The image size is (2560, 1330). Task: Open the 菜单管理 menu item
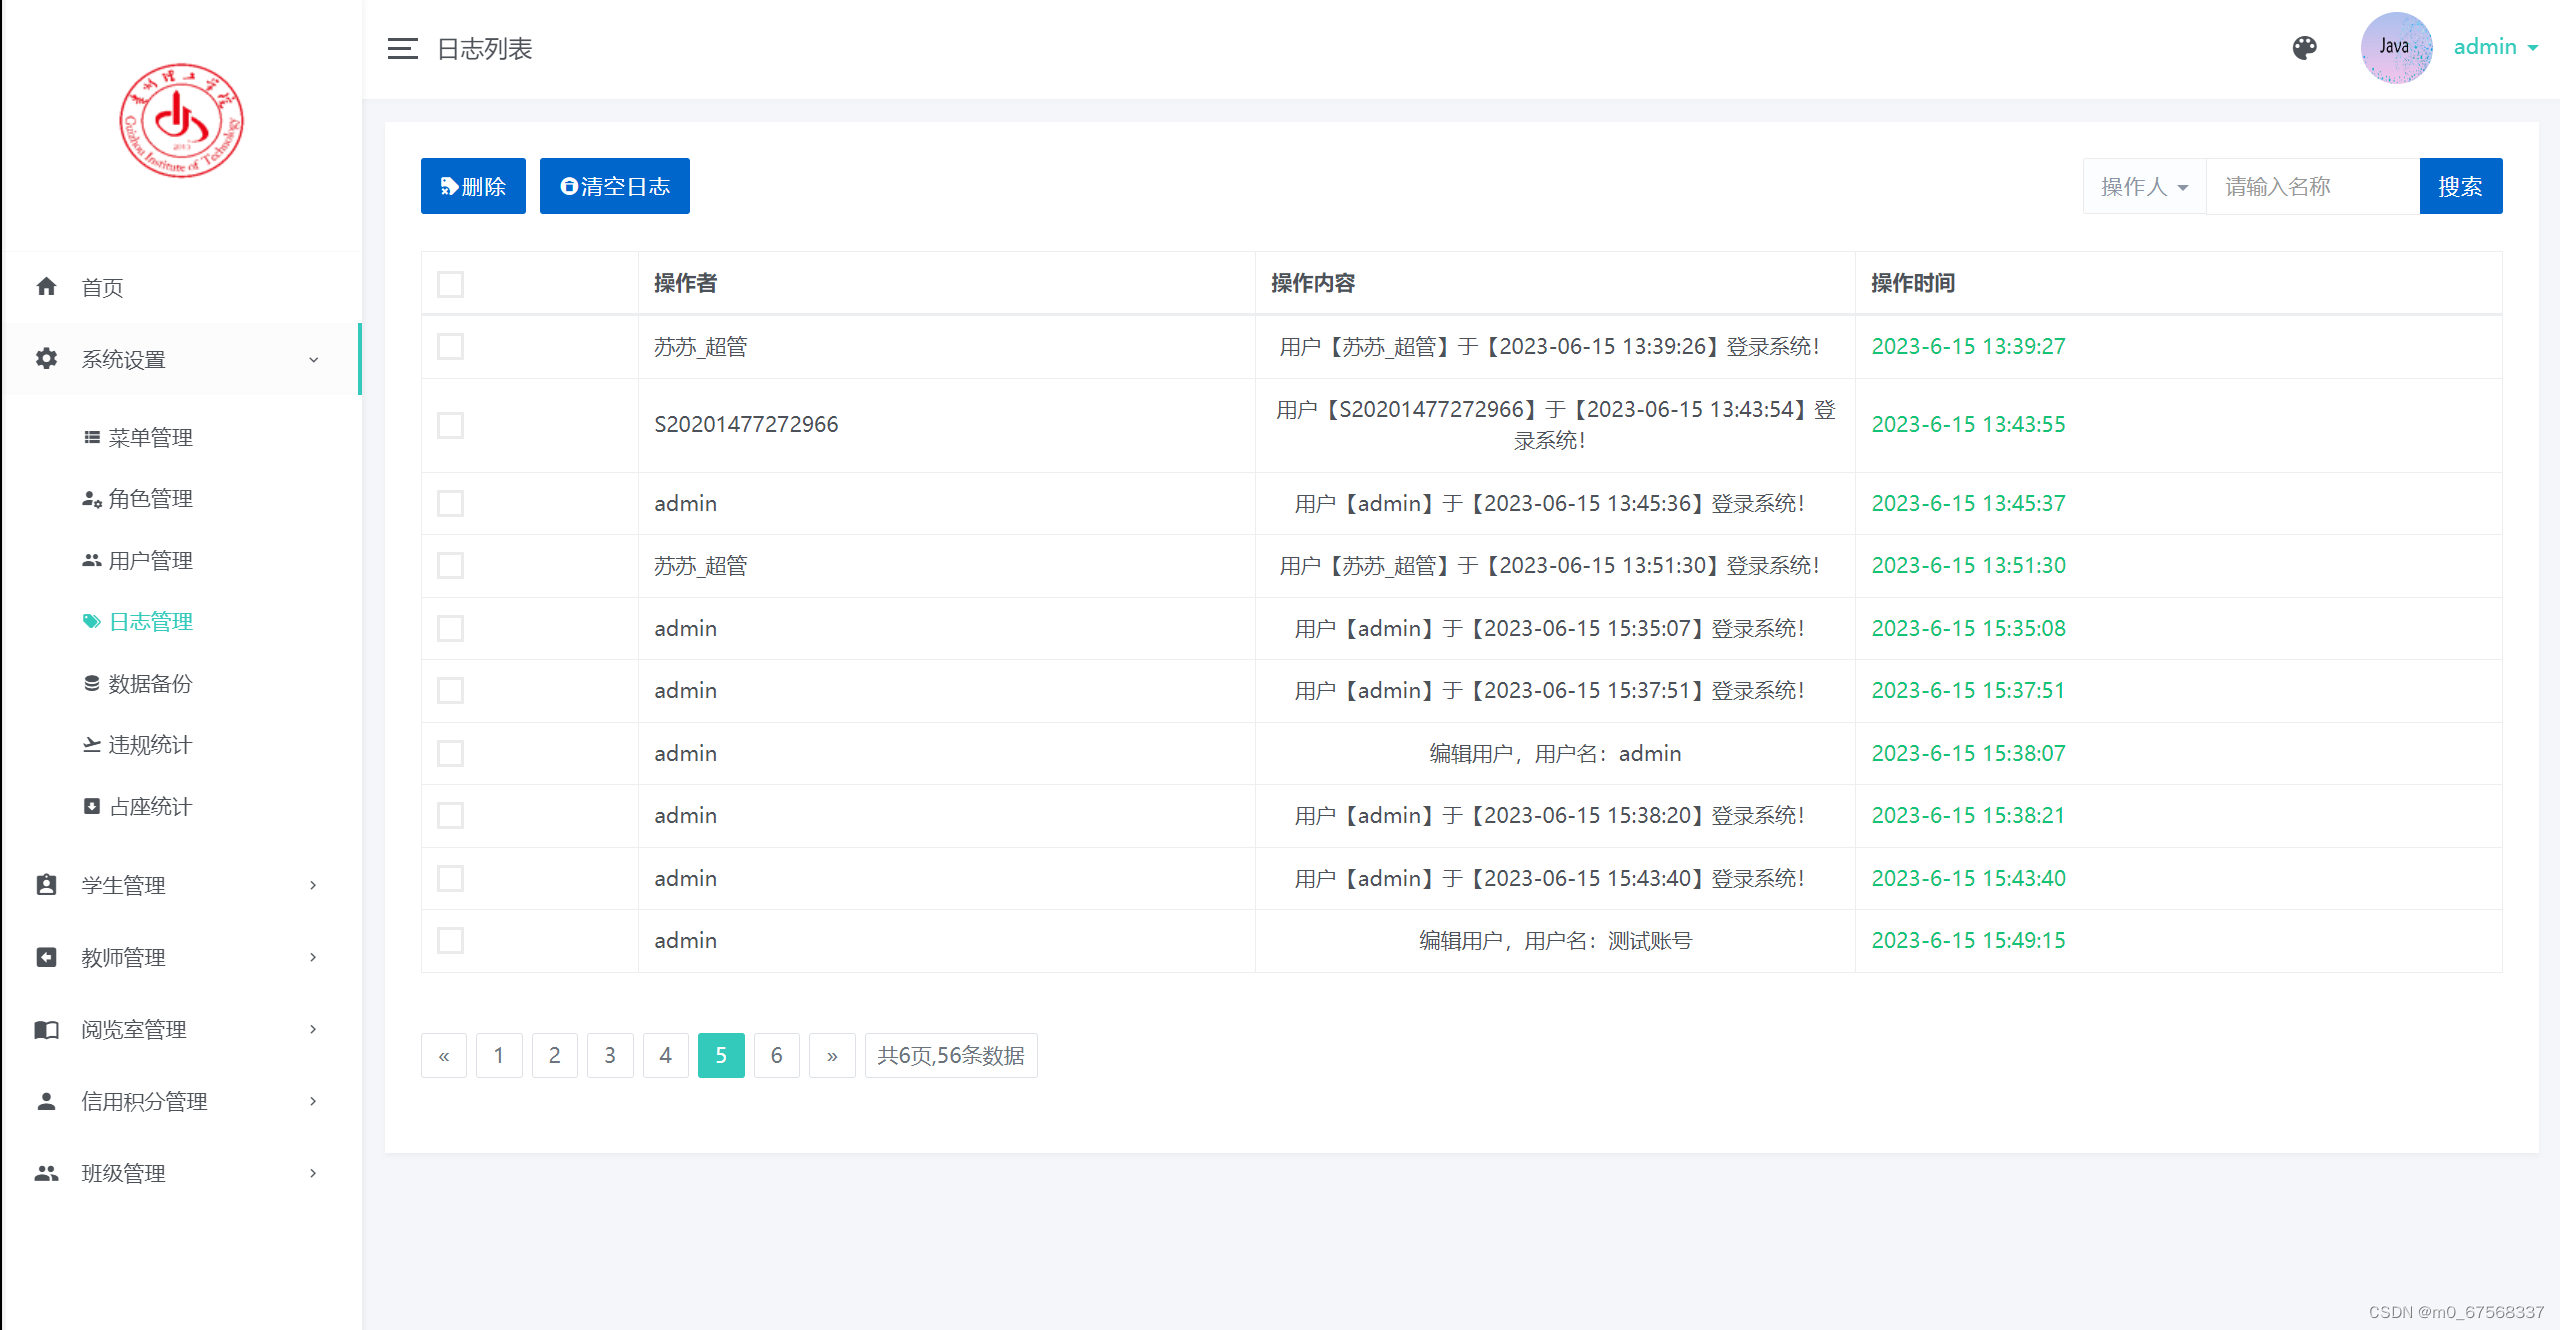click(x=150, y=437)
